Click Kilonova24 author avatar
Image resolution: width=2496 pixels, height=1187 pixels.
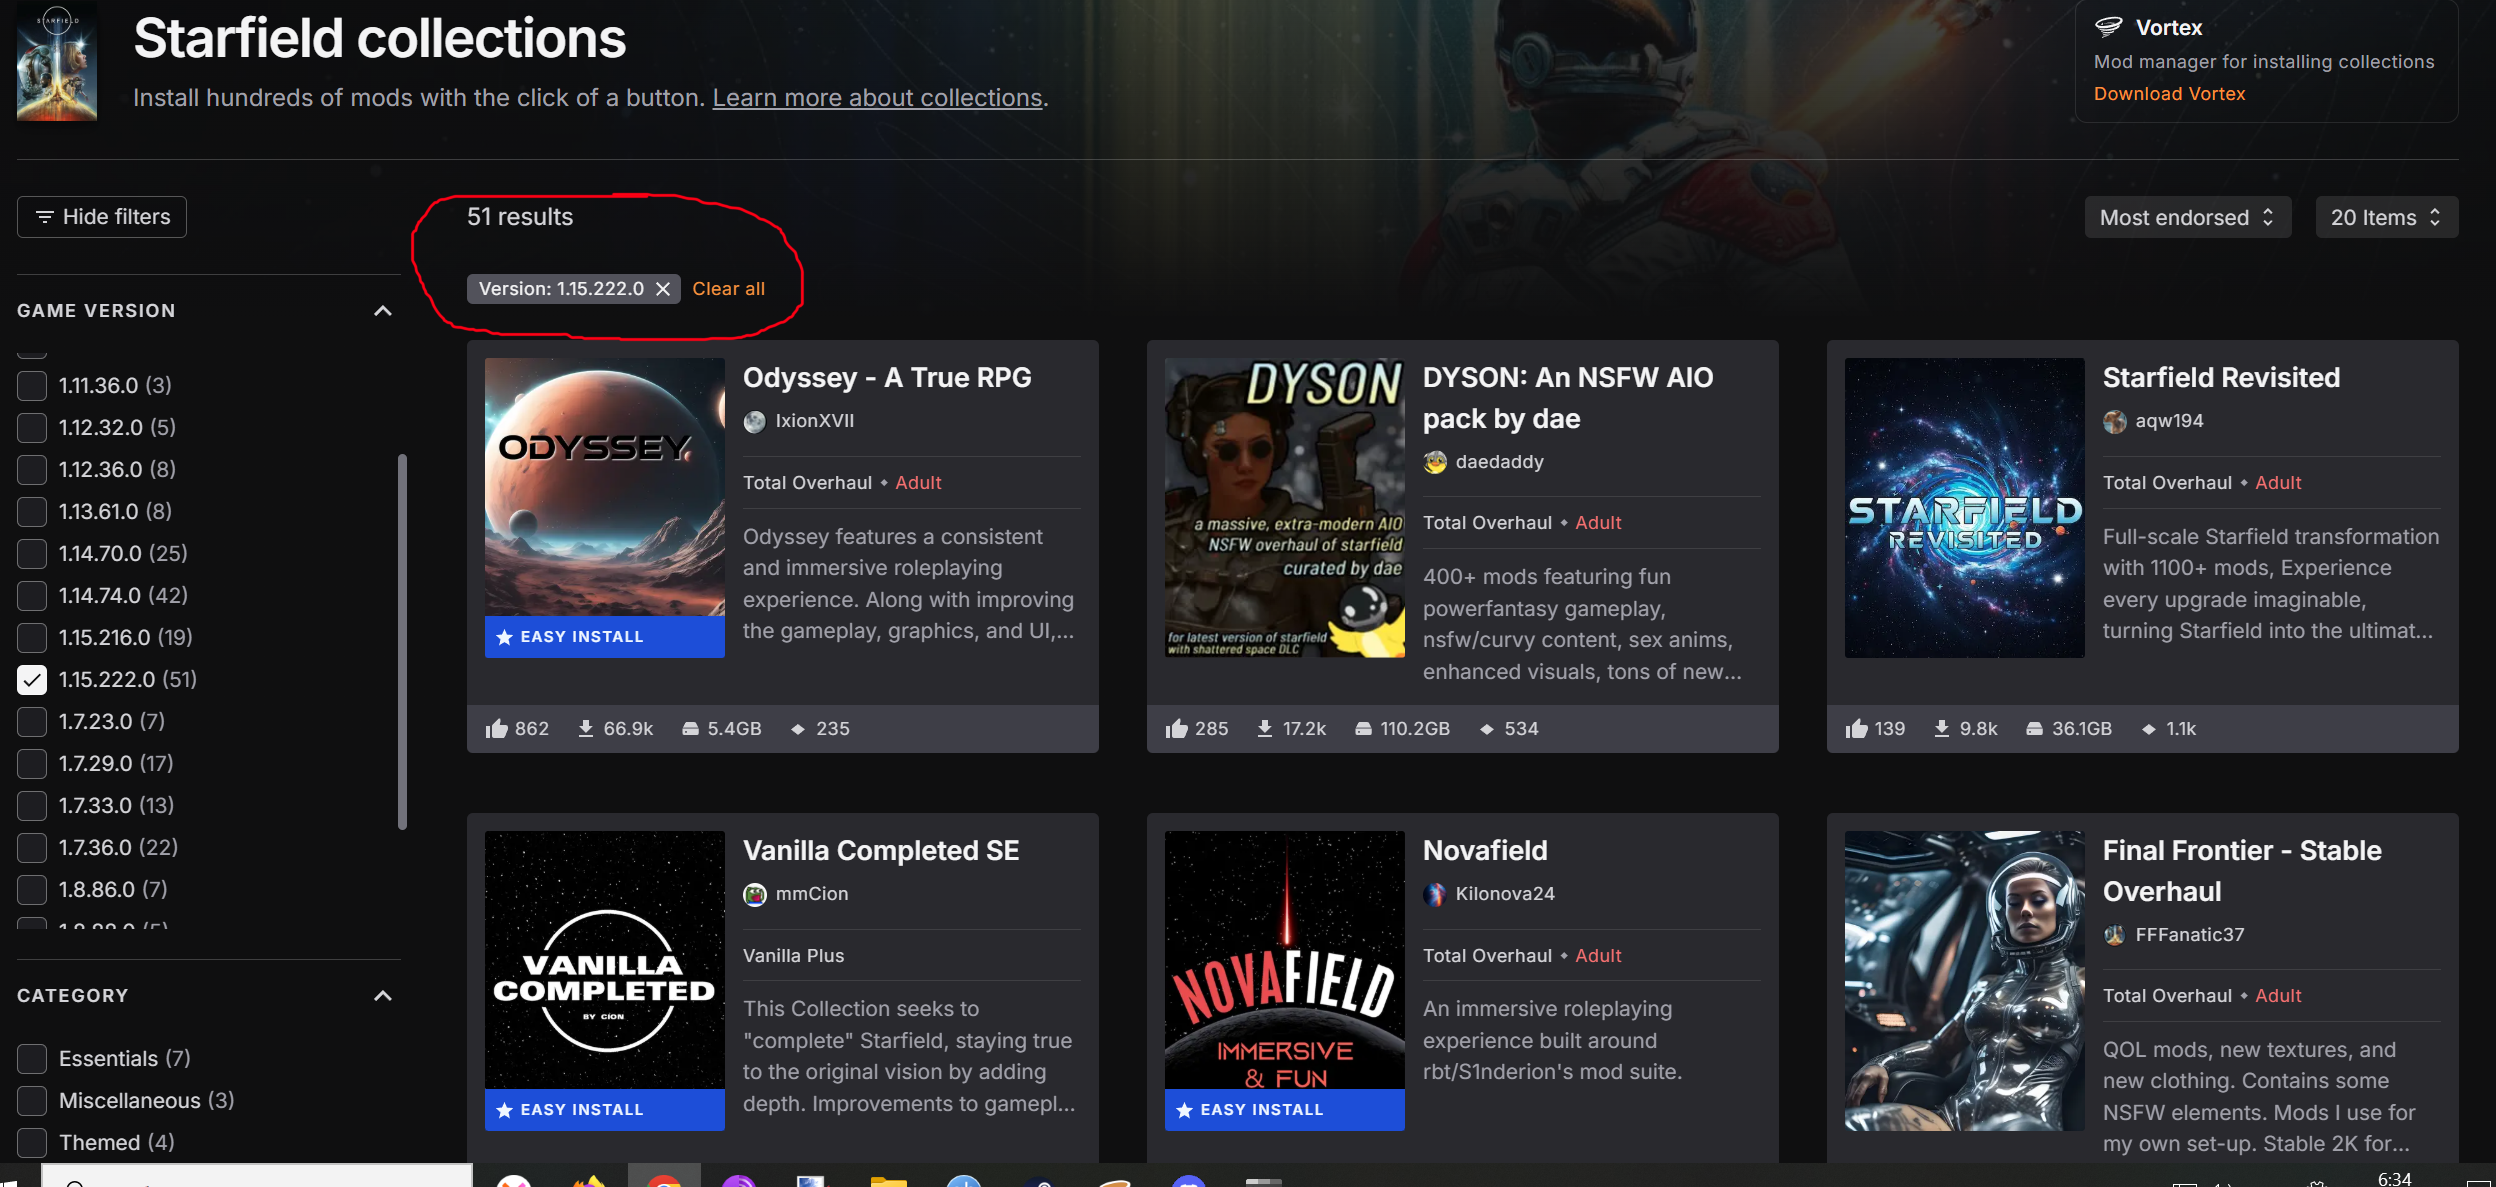1435,894
